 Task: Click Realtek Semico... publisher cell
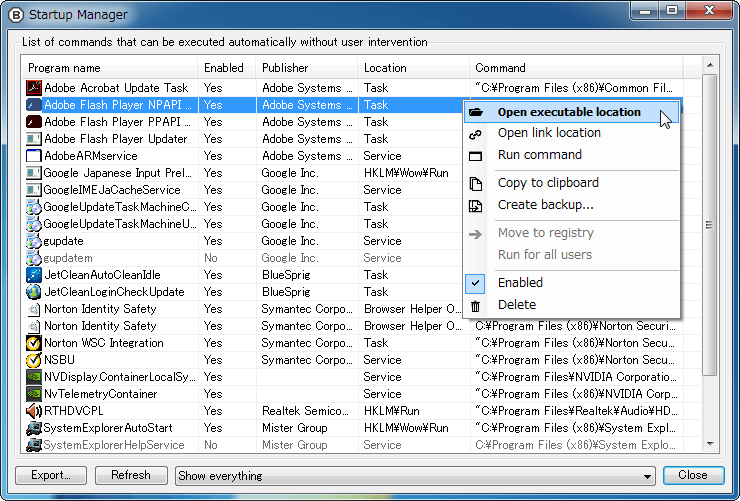(305, 411)
